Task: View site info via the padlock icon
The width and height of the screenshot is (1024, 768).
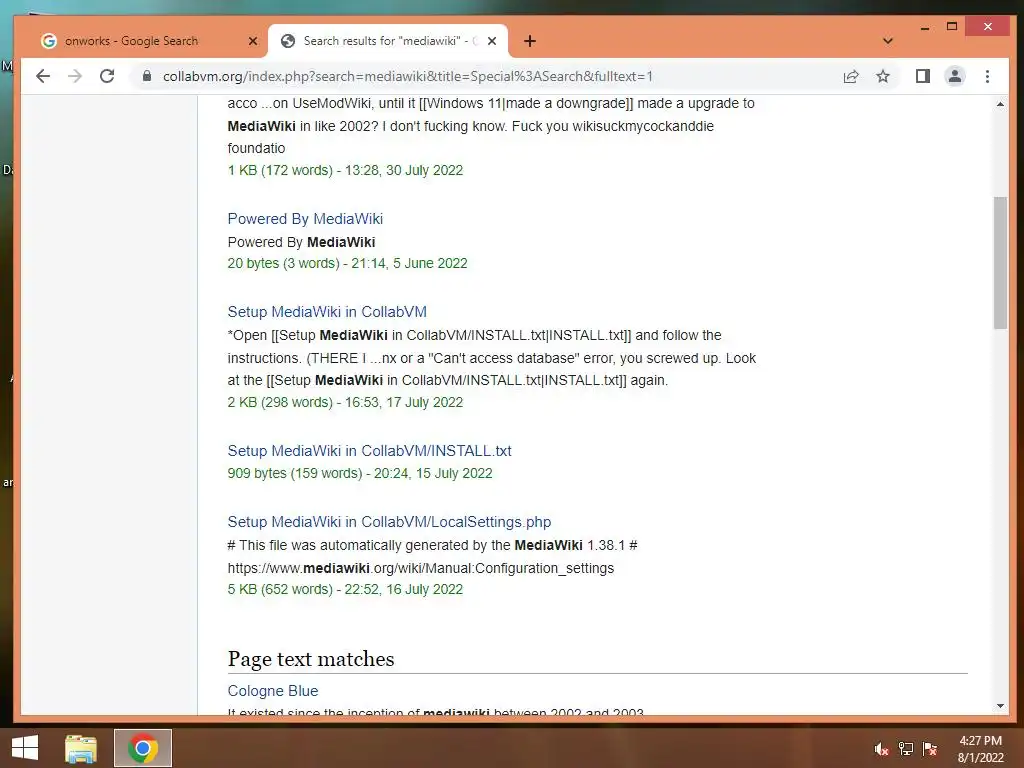Action: pos(147,76)
